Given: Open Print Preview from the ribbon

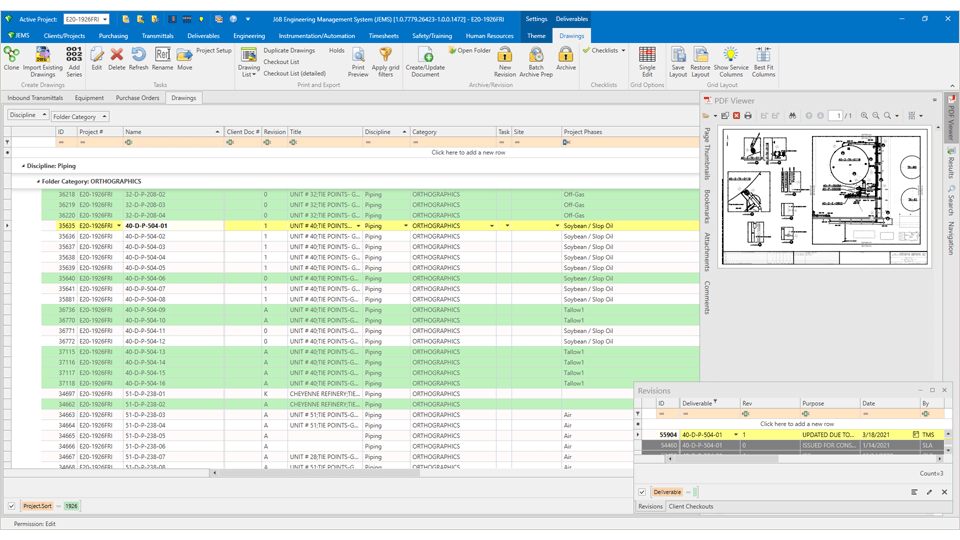Looking at the screenshot, I should (x=358, y=56).
